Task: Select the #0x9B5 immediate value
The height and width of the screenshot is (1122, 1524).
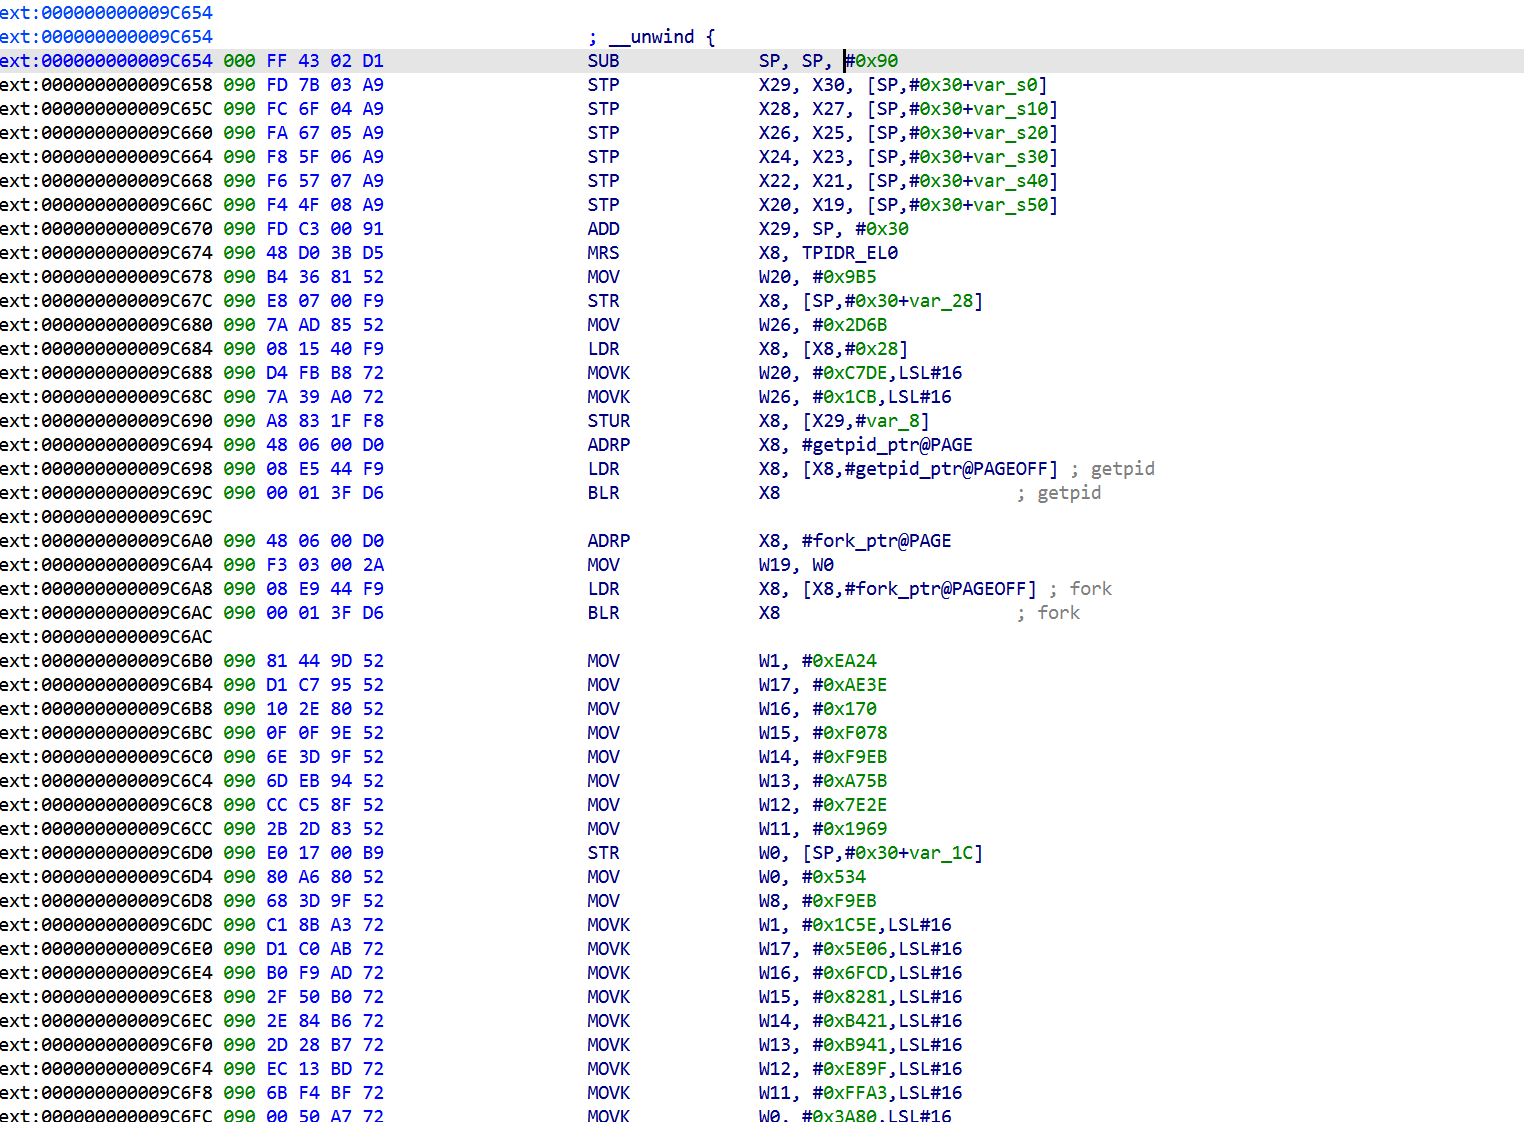Action: [x=845, y=277]
